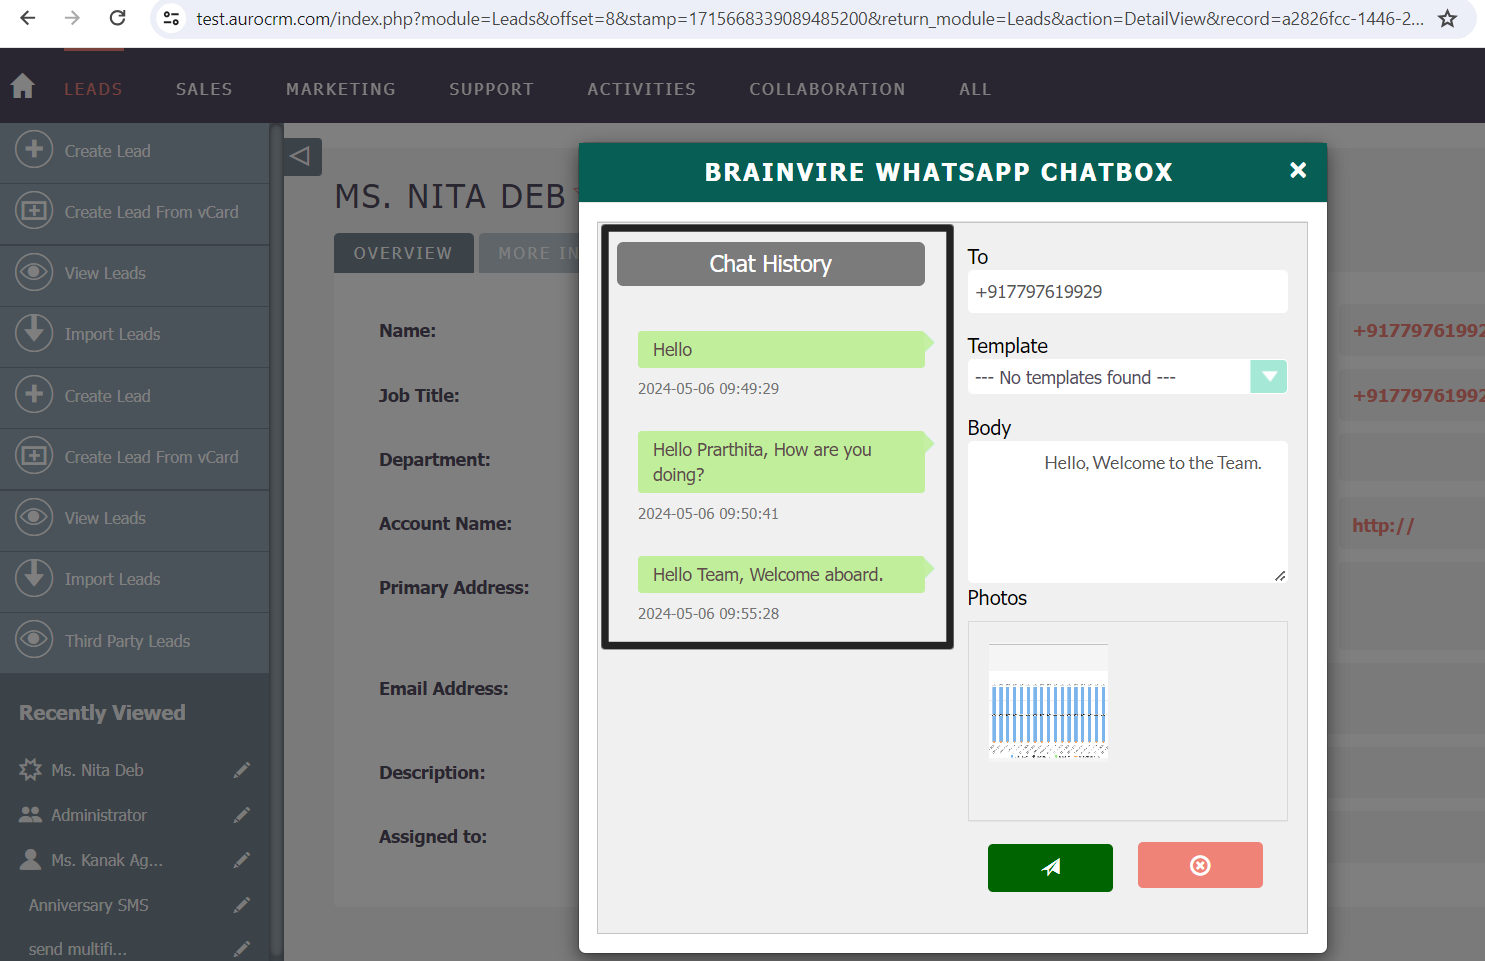The height and width of the screenshot is (961, 1485).
Task: Click the plus icon beside first Create Lead
Action: click(x=34, y=150)
